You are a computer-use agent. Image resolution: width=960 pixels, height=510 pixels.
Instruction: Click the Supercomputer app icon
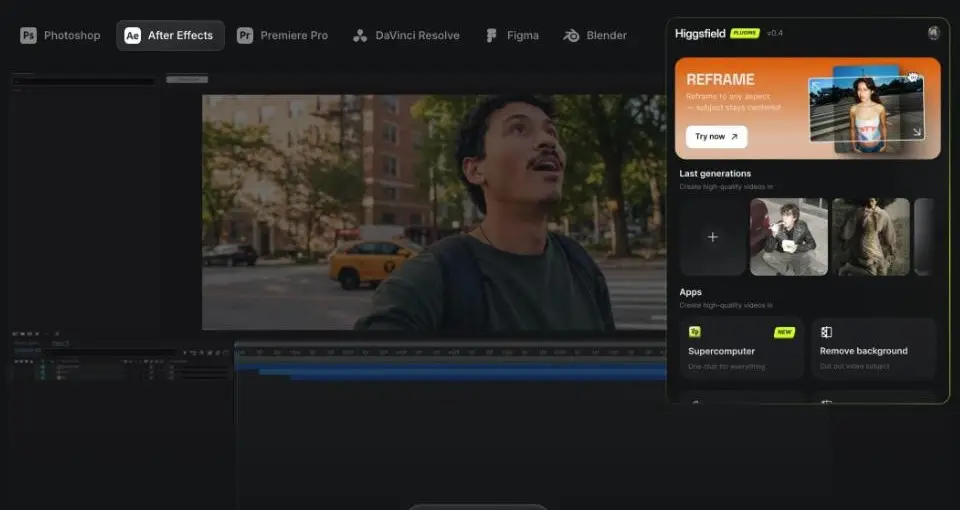point(695,332)
